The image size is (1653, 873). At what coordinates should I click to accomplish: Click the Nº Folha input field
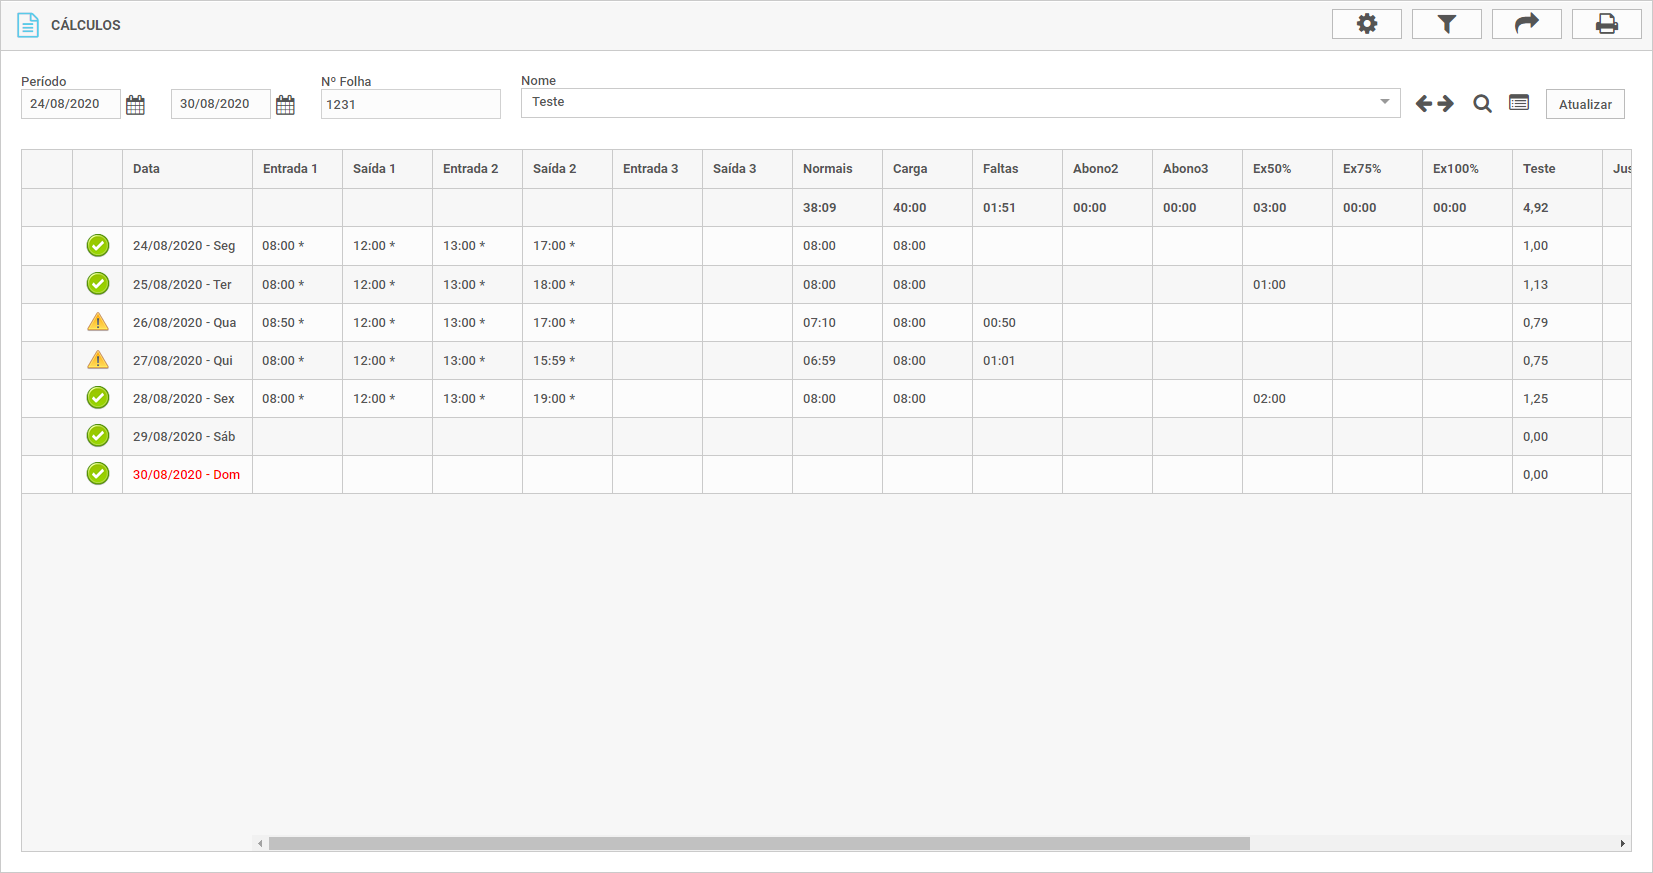tap(410, 104)
